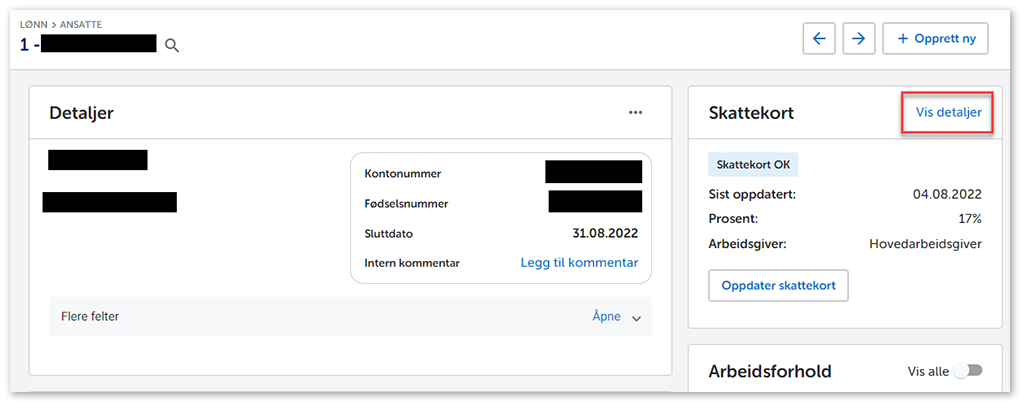1020x402 pixels.
Task: Go to next employee with right arrow
Action: pyautogui.click(x=859, y=38)
